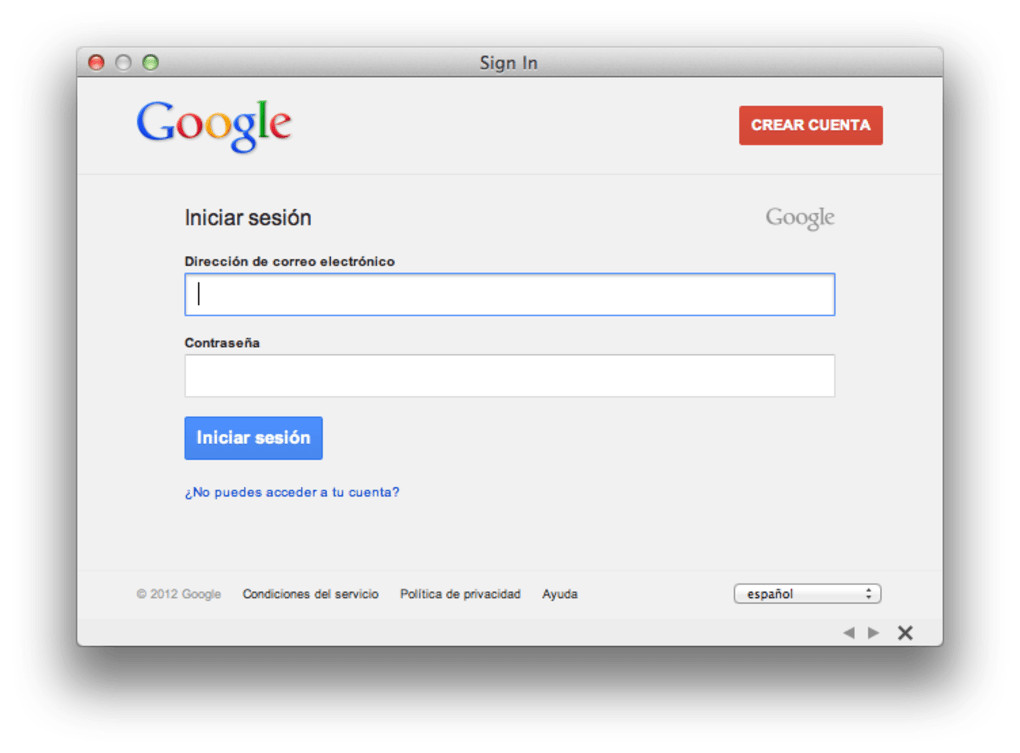Click the © 2012 Google footer text
The image size is (1020, 753).
(x=179, y=594)
